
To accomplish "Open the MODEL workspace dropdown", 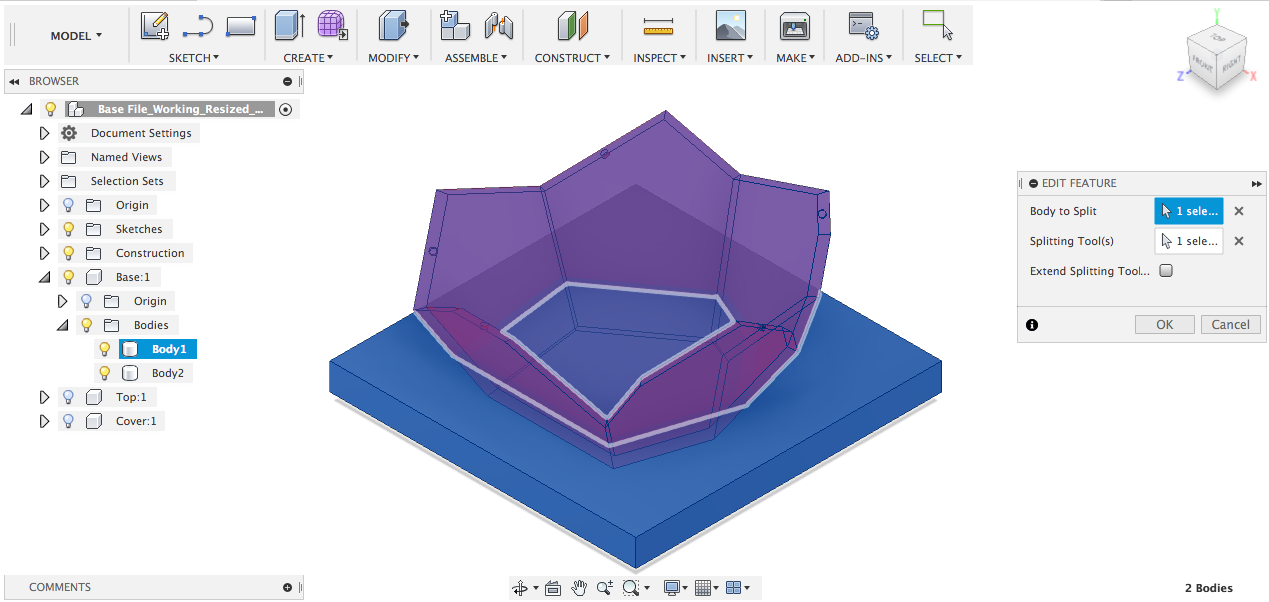I will [76, 36].
